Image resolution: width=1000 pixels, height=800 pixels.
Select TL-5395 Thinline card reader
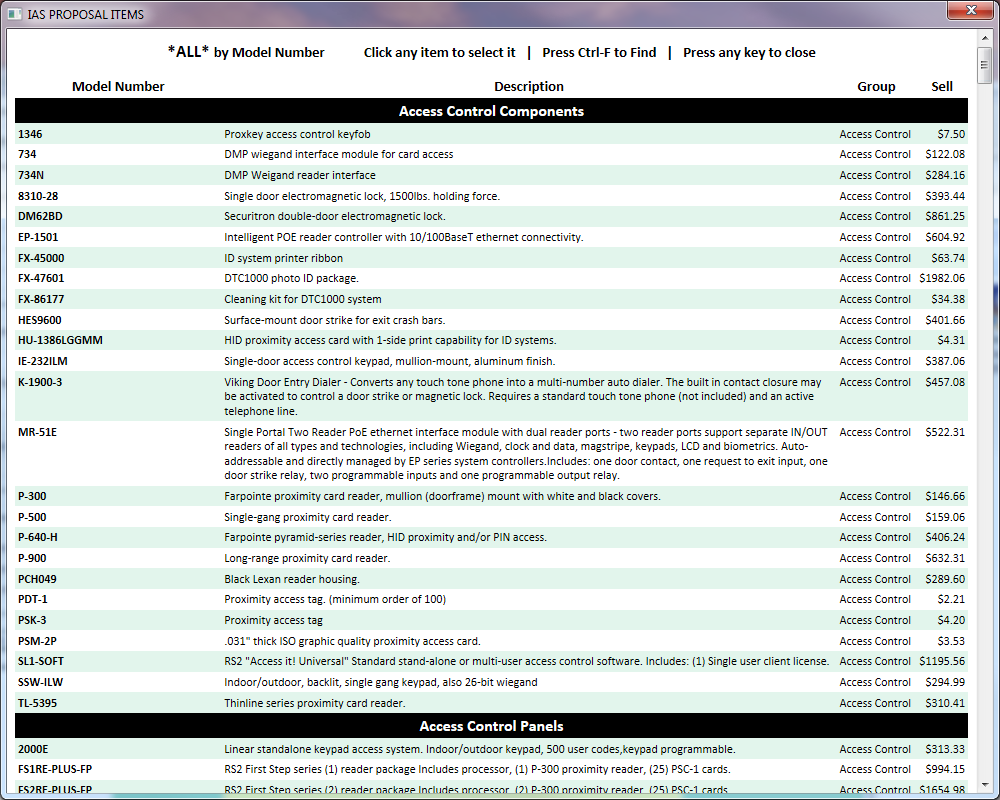pyautogui.click(x=491, y=703)
